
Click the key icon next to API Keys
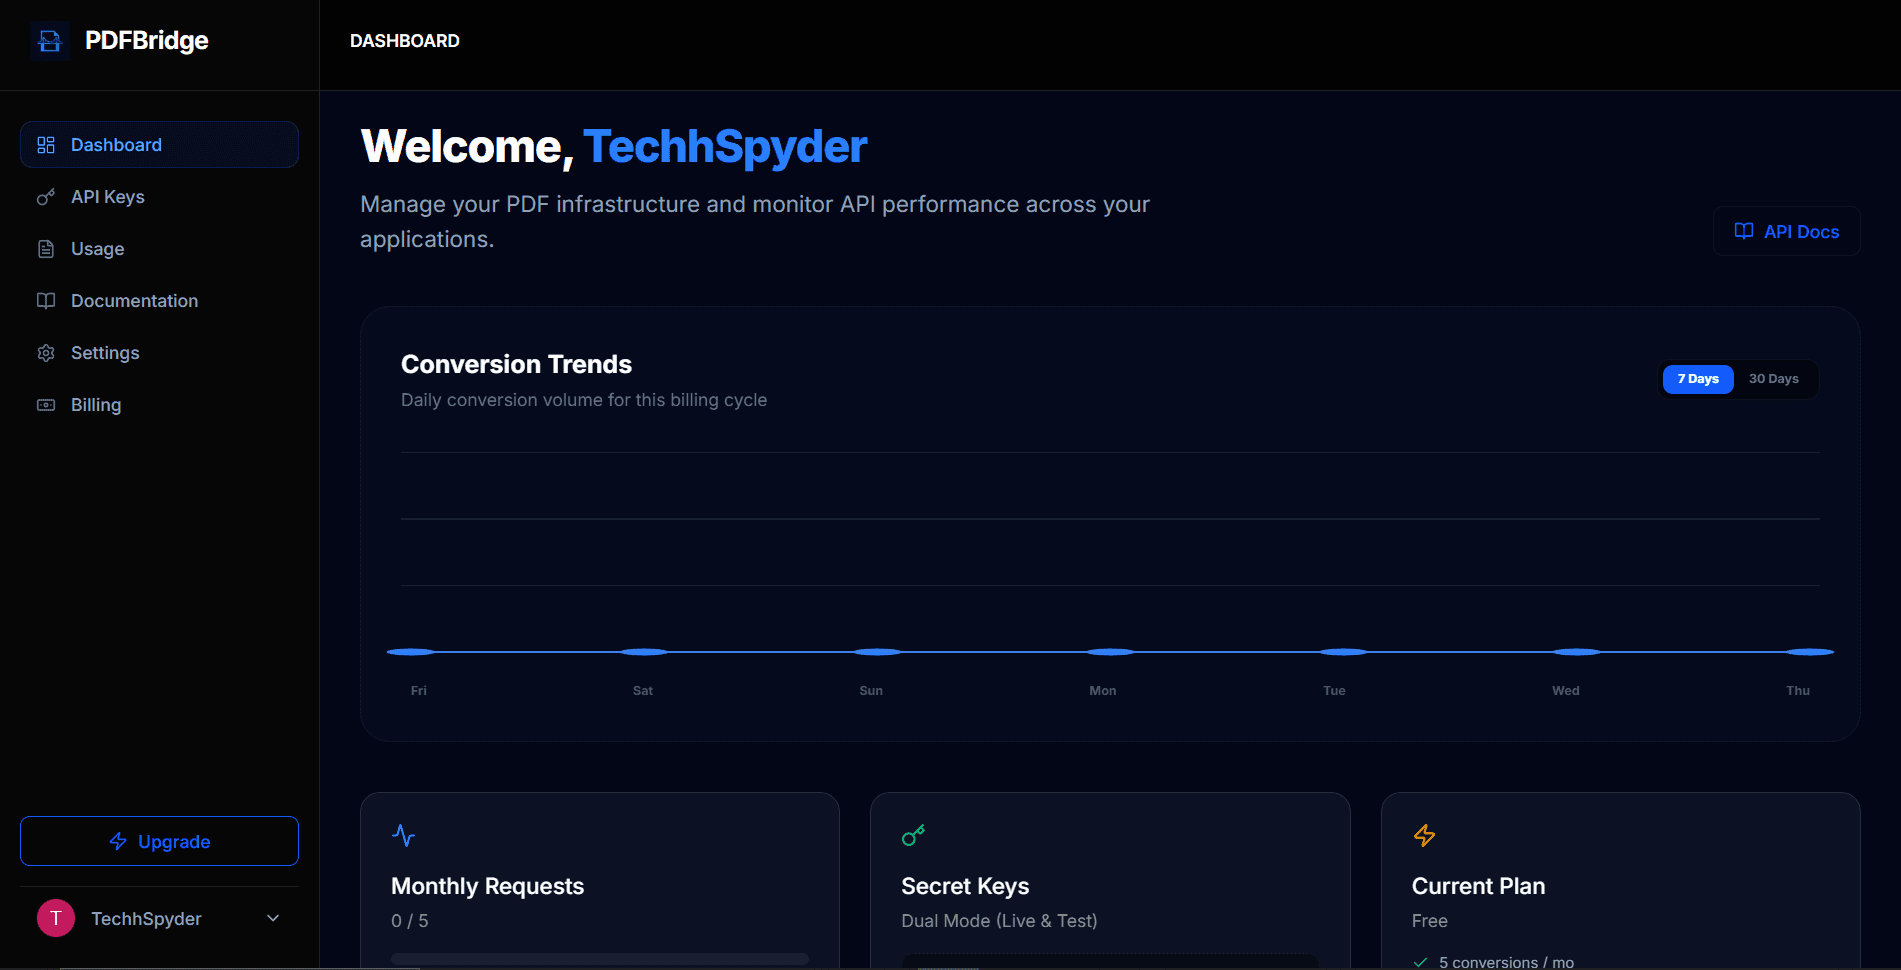coord(46,196)
